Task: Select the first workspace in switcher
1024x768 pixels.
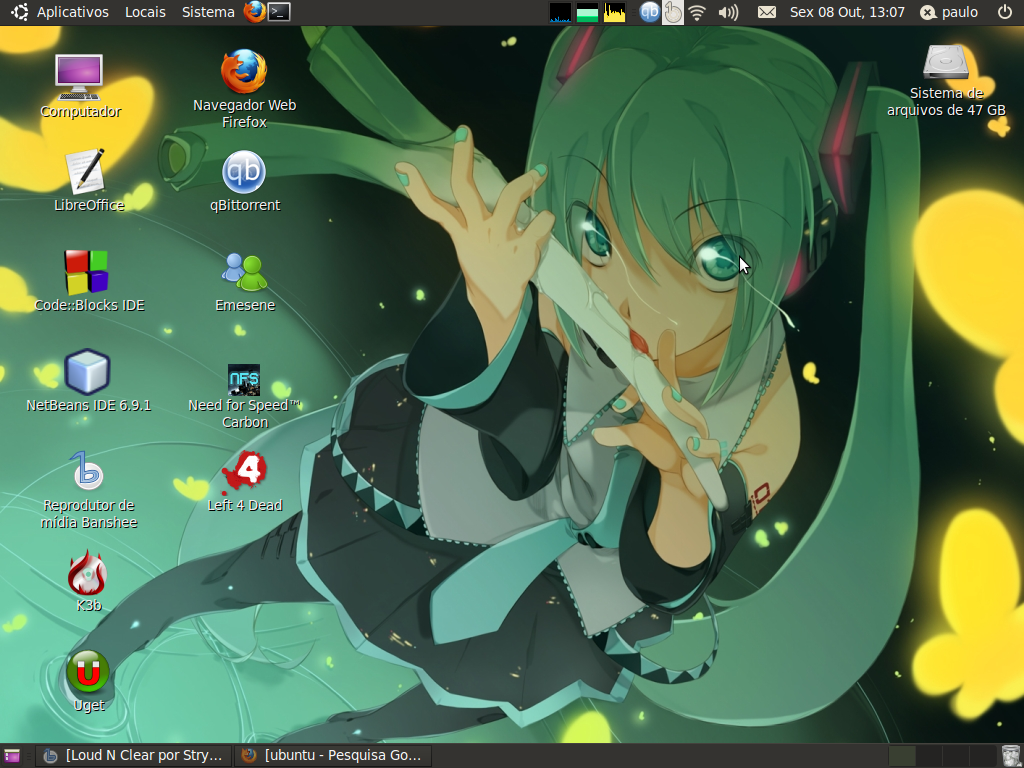Action: point(902,756)
